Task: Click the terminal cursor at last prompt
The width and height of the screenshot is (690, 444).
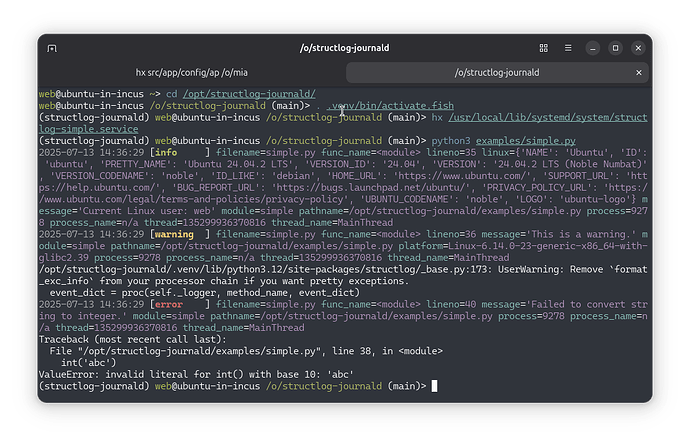Action: pos(434,386)
